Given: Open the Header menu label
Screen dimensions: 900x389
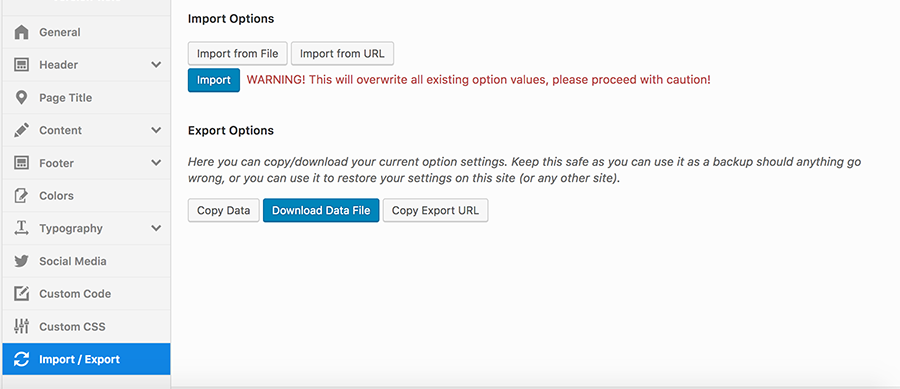Looking at the screenshot, I should (59, 65).
